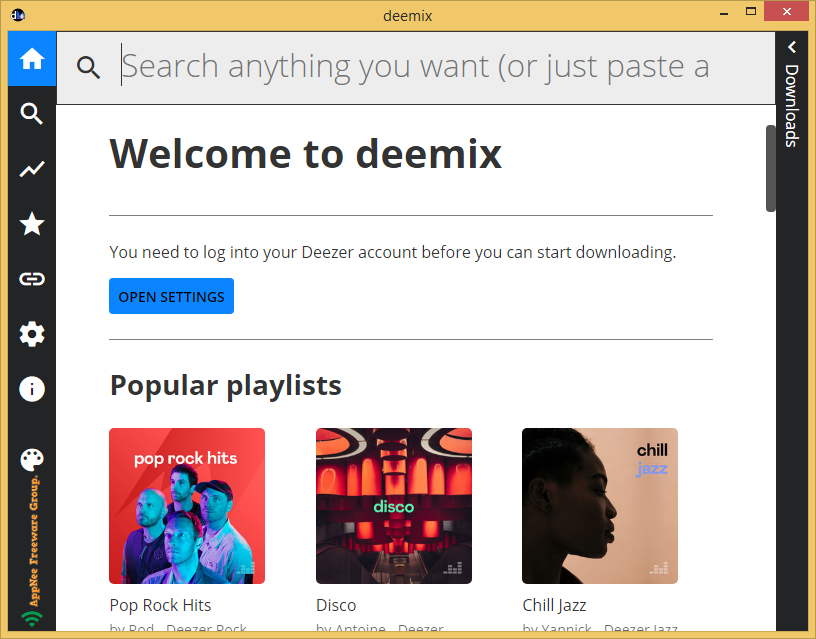Open the Disco playlist cover
This screenshot has width=816, height=639.
[394, 506]
